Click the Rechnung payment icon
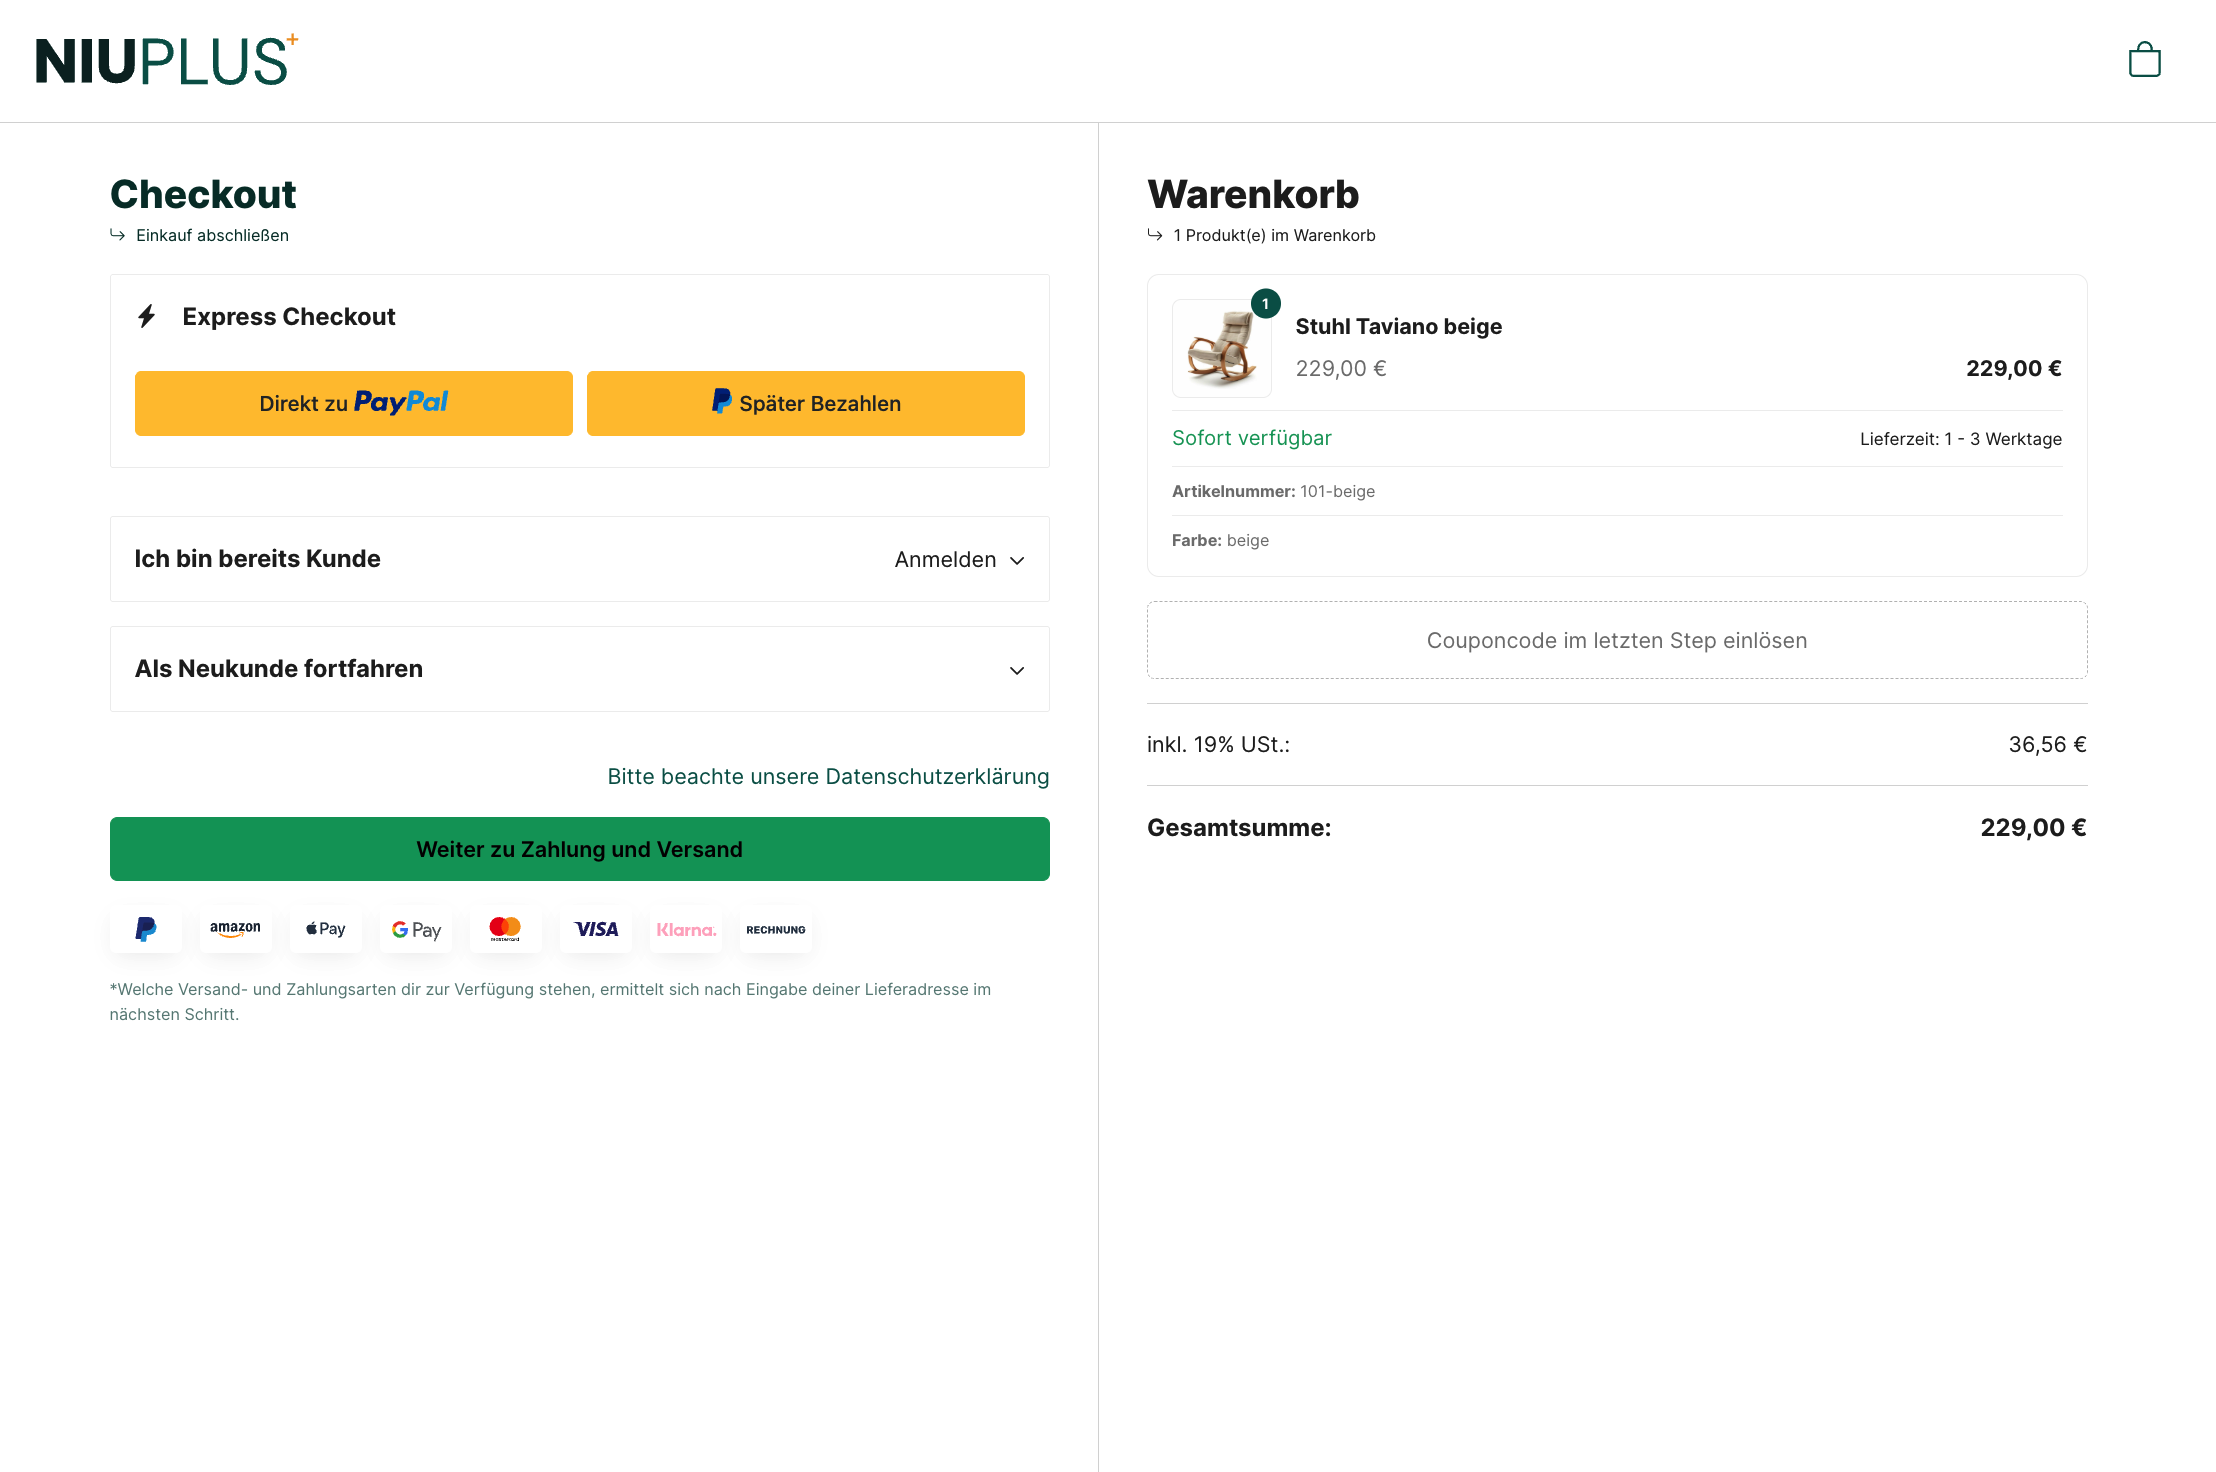Viewport: 2216px width, 1472px height. click(776, 929)
